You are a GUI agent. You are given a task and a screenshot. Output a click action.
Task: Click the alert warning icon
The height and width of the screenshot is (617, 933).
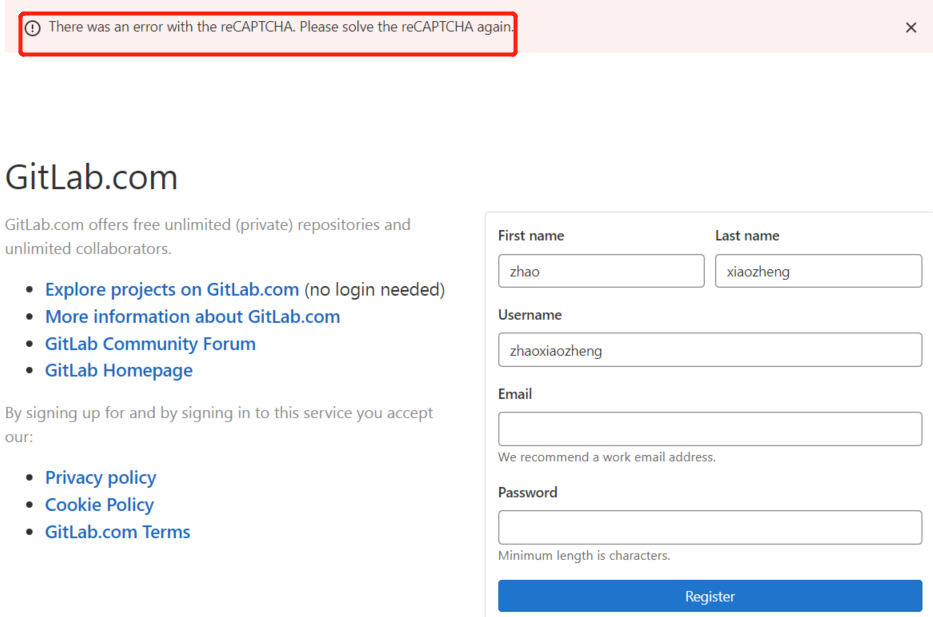[33, 28]
